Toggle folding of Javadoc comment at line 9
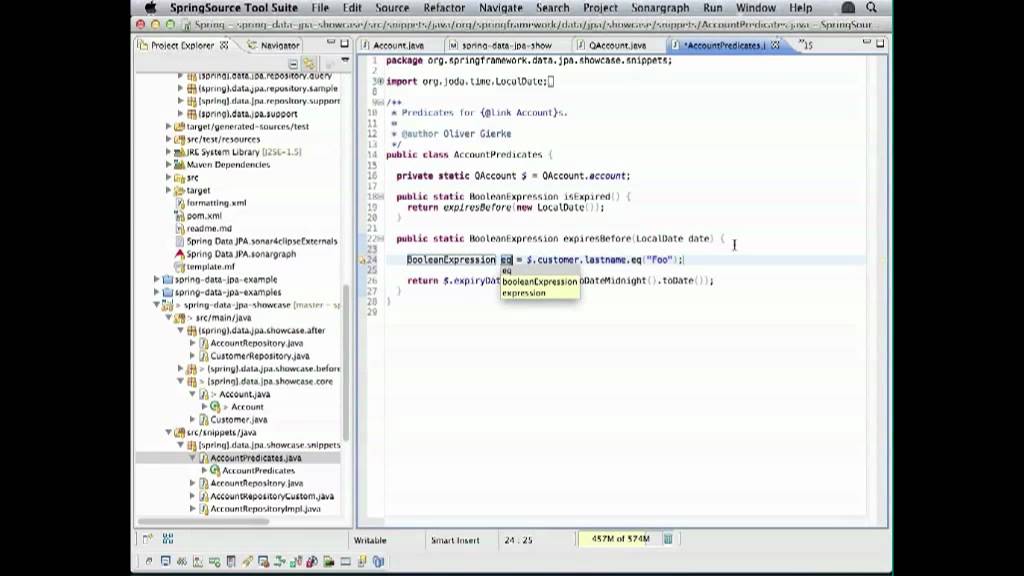 pos(381,103)
